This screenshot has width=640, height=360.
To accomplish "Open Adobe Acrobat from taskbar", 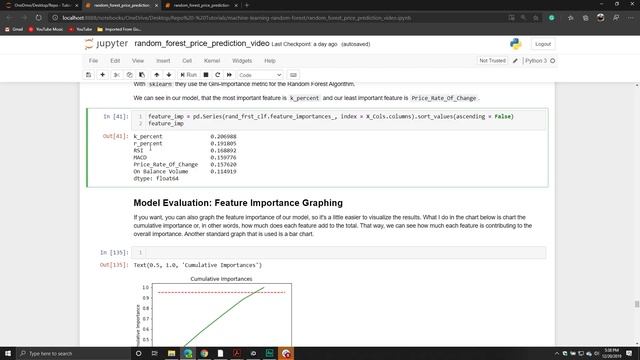I will 237,353.
